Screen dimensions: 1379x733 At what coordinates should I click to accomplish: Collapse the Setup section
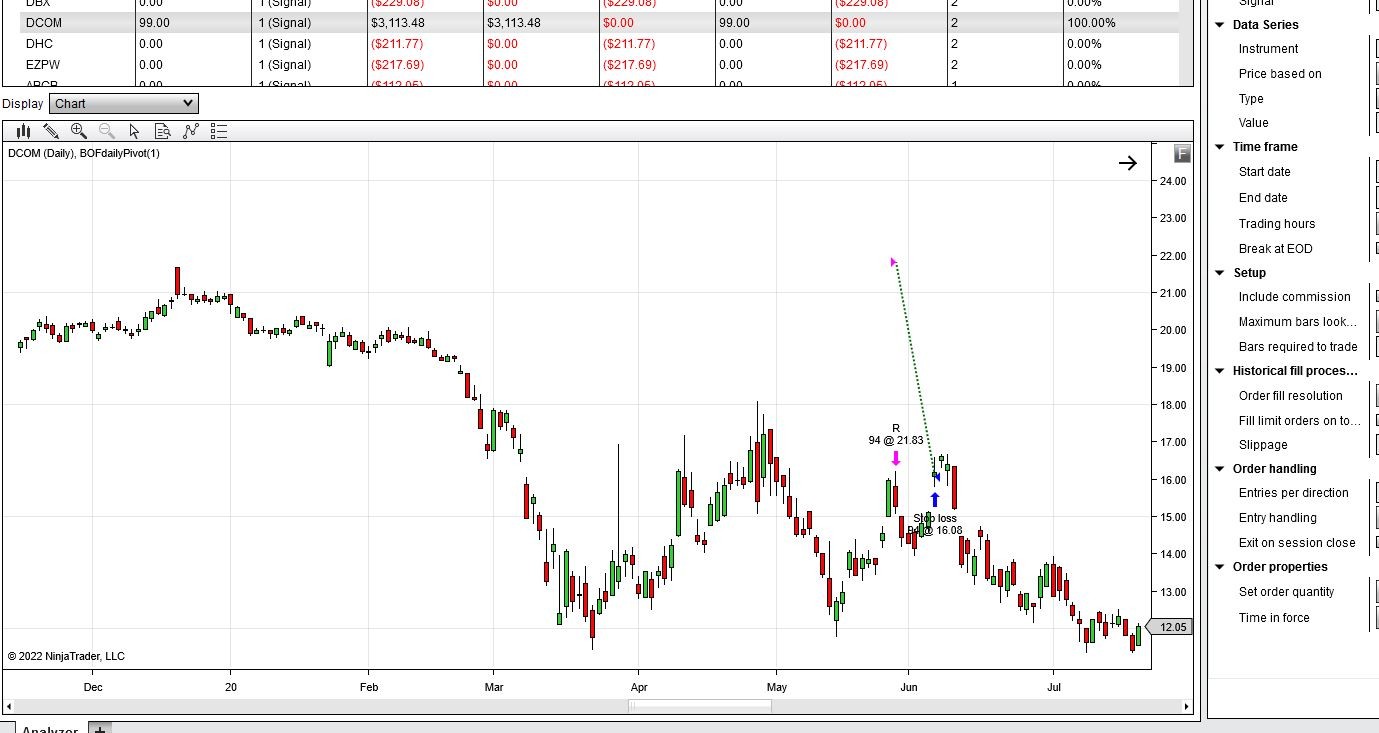tap(1220, 273)
